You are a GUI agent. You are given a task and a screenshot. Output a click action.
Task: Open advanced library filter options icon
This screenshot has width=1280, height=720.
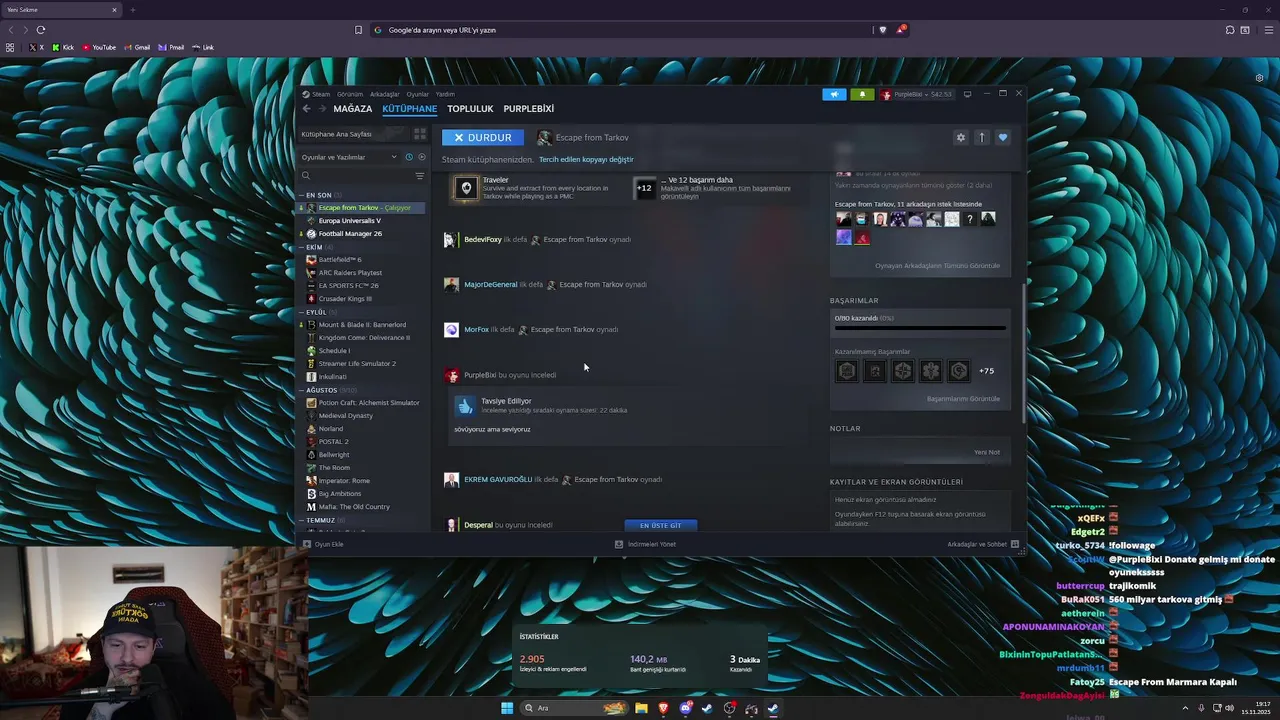420,176
